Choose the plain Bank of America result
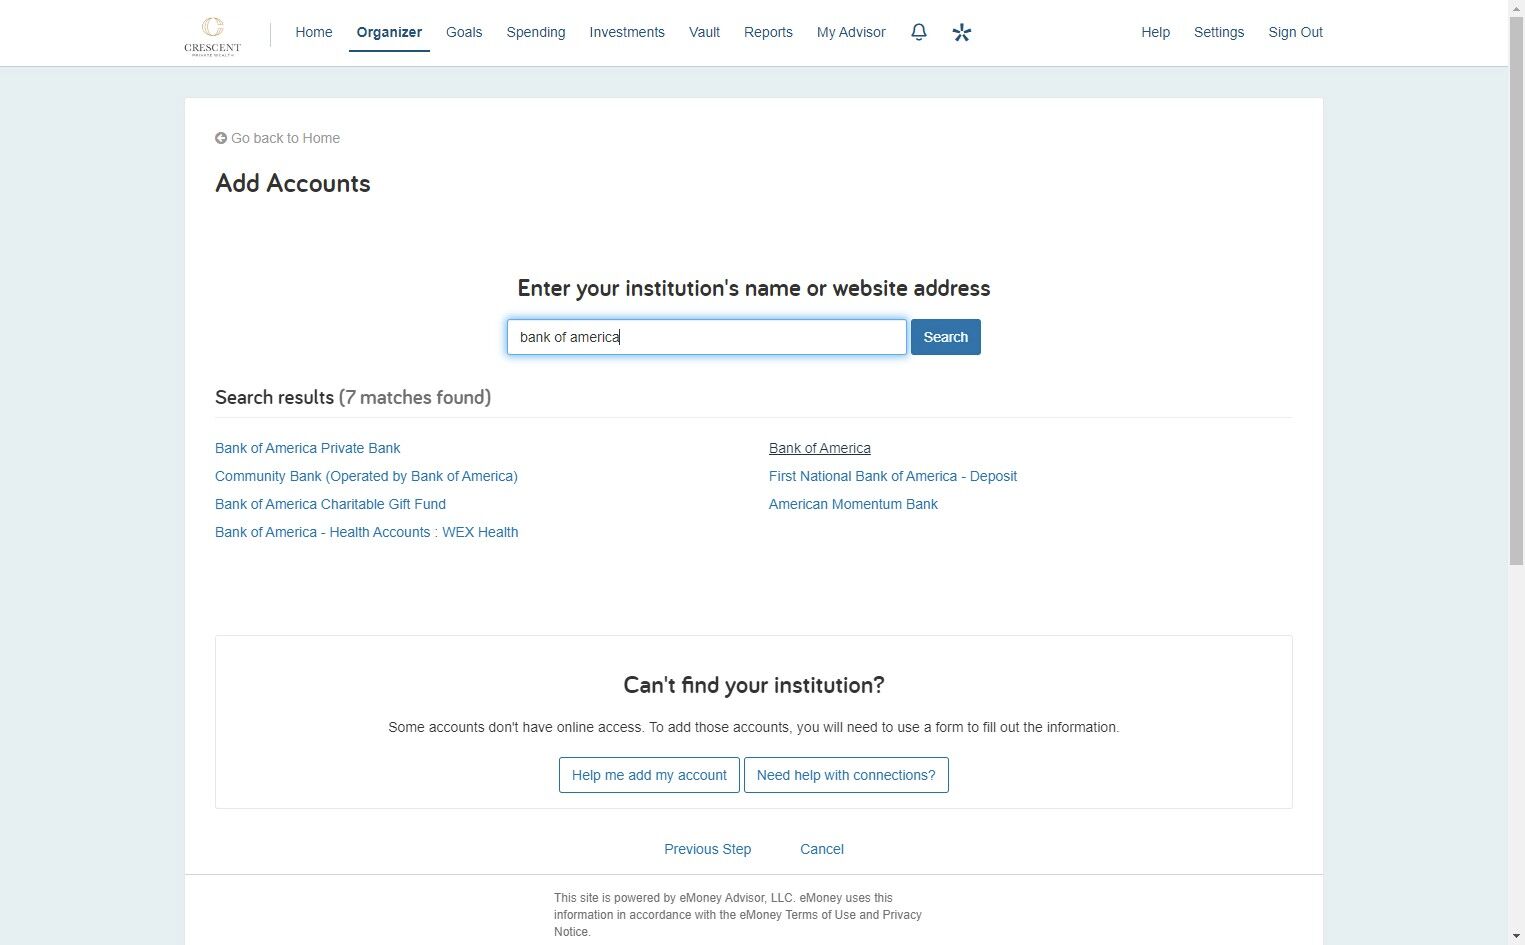Image resolution: width=1525 pixels, height=945 pixels. coord(820,448)
